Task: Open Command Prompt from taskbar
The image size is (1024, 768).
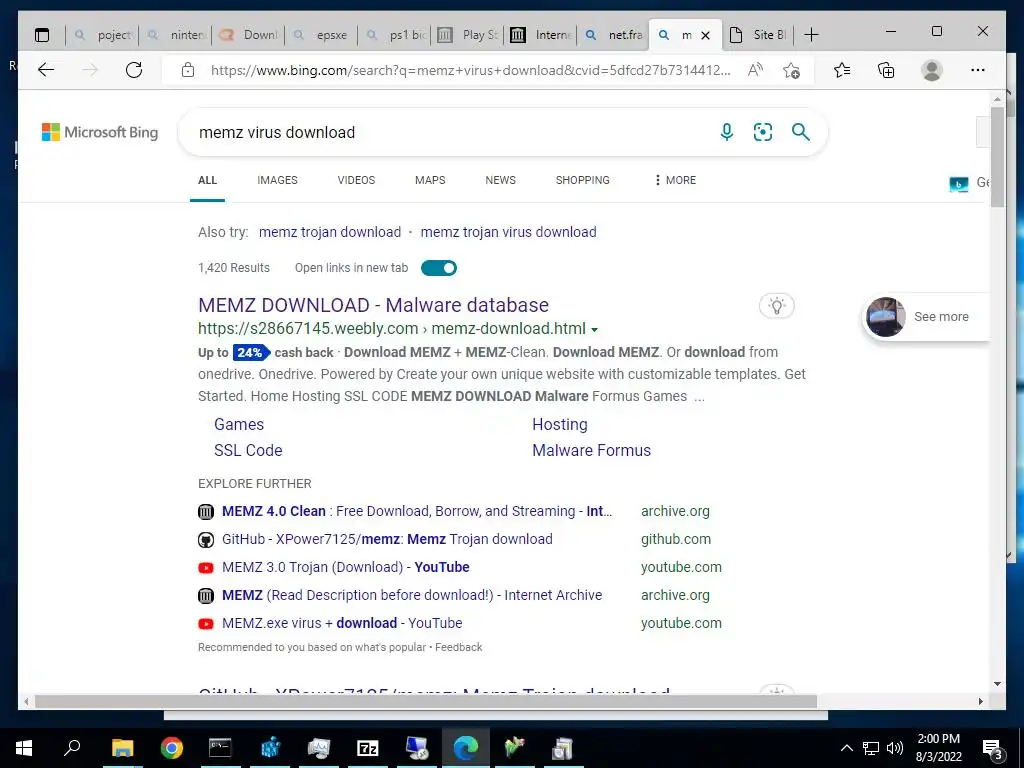Action: (220, 748)
